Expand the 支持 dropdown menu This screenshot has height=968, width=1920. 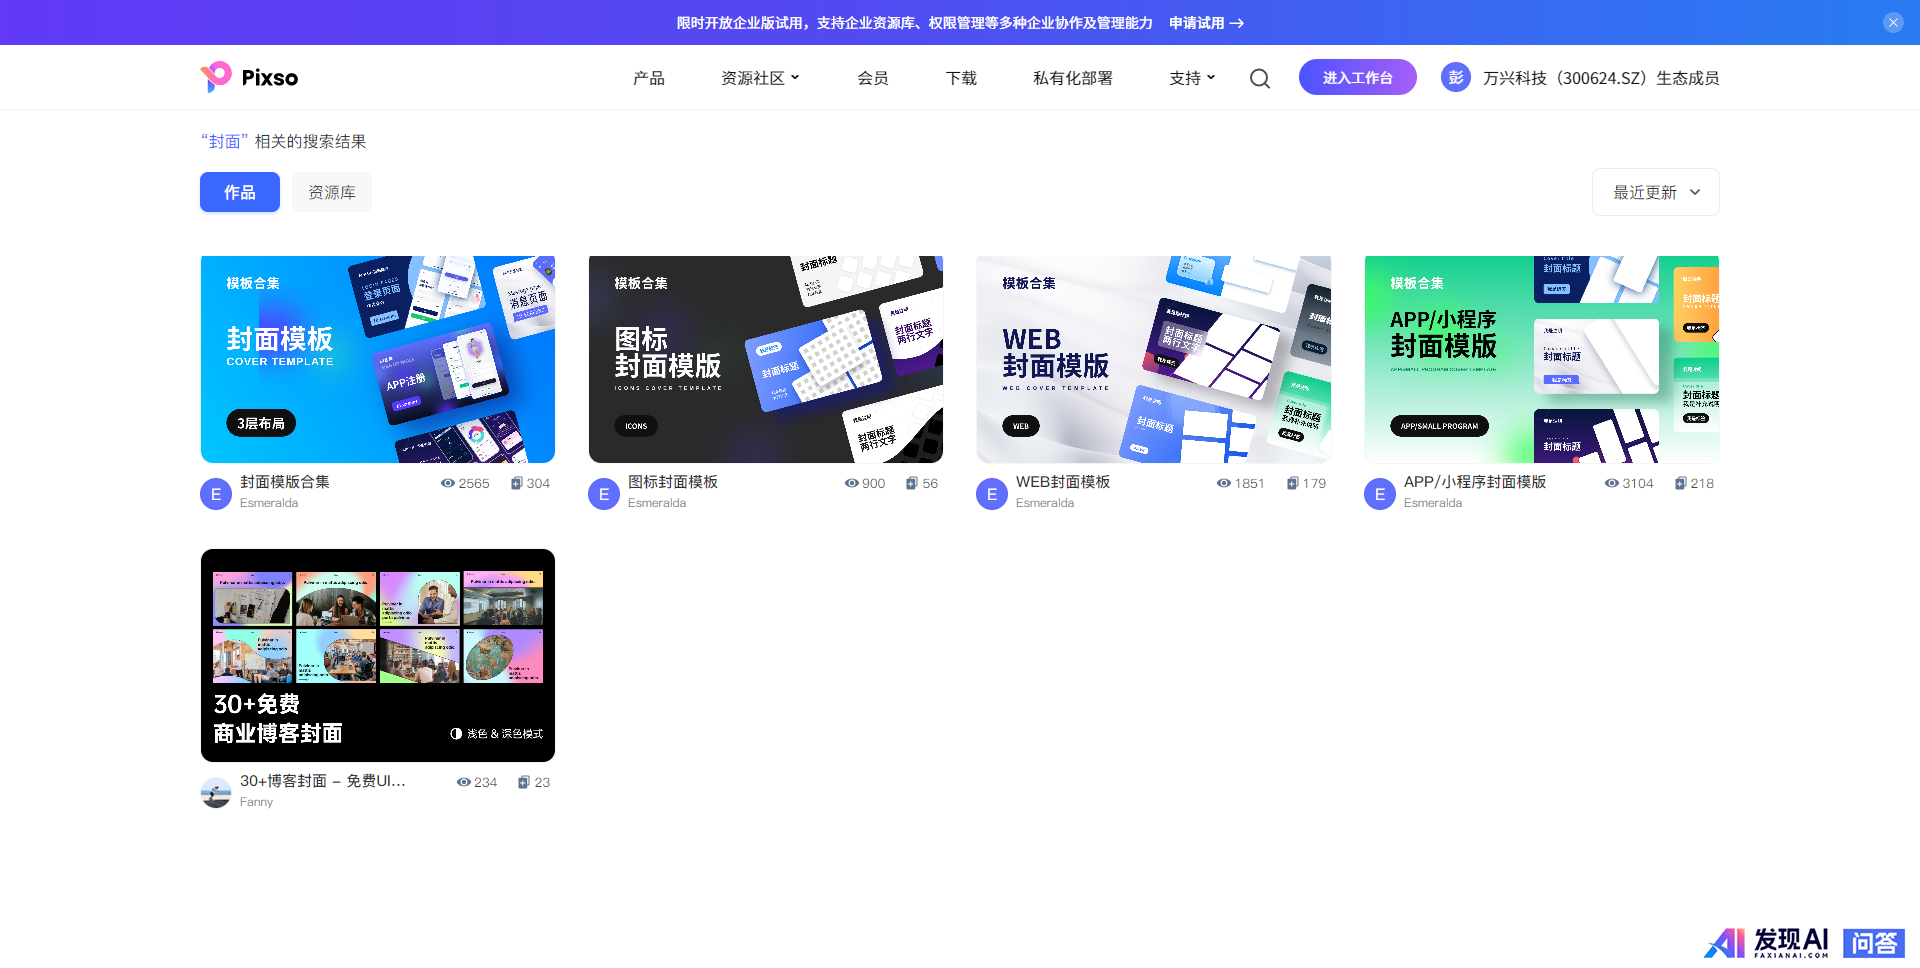pos(1192,78)
